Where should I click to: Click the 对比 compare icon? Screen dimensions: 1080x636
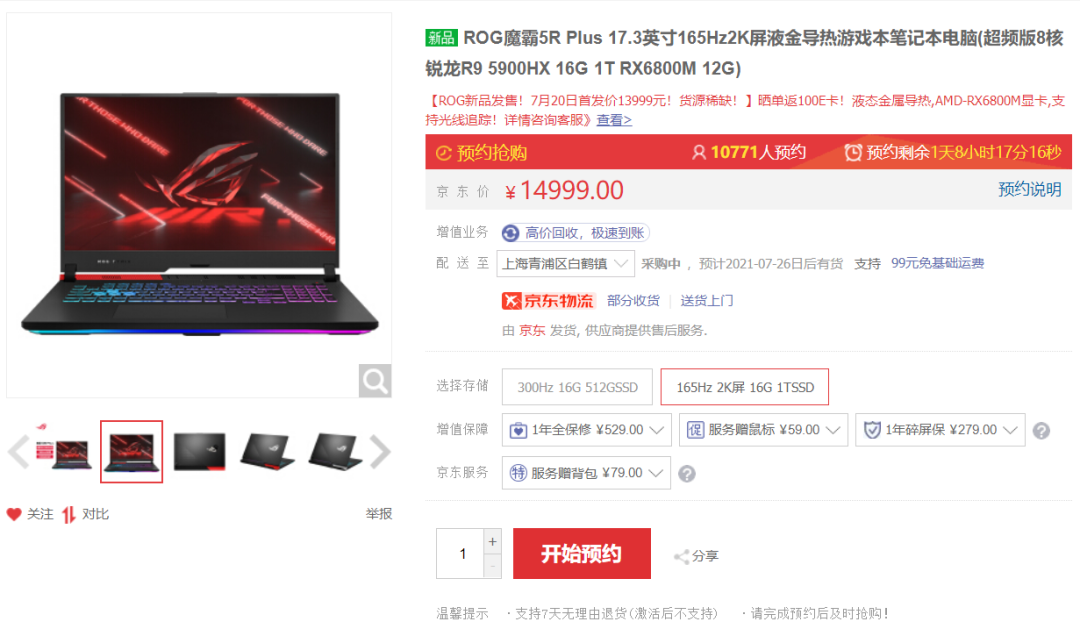click(x=68, y=515)
